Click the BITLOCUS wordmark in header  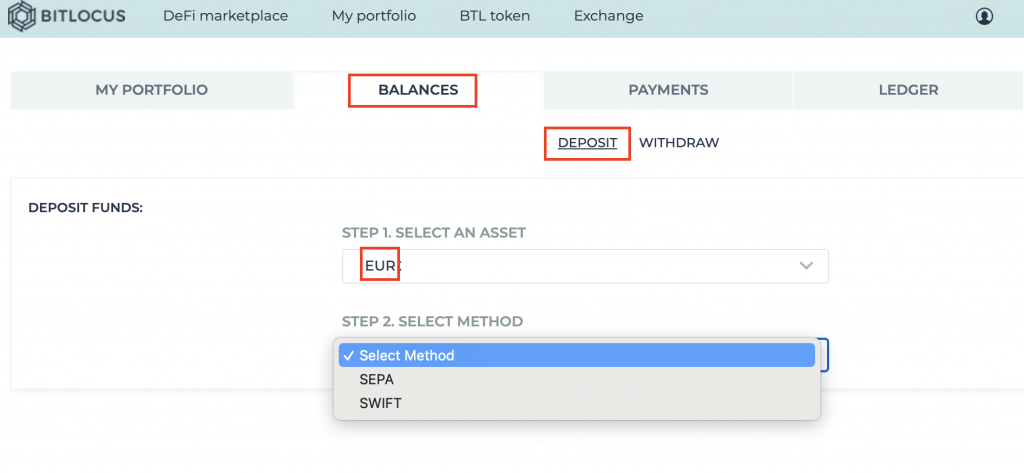point(83,16)
